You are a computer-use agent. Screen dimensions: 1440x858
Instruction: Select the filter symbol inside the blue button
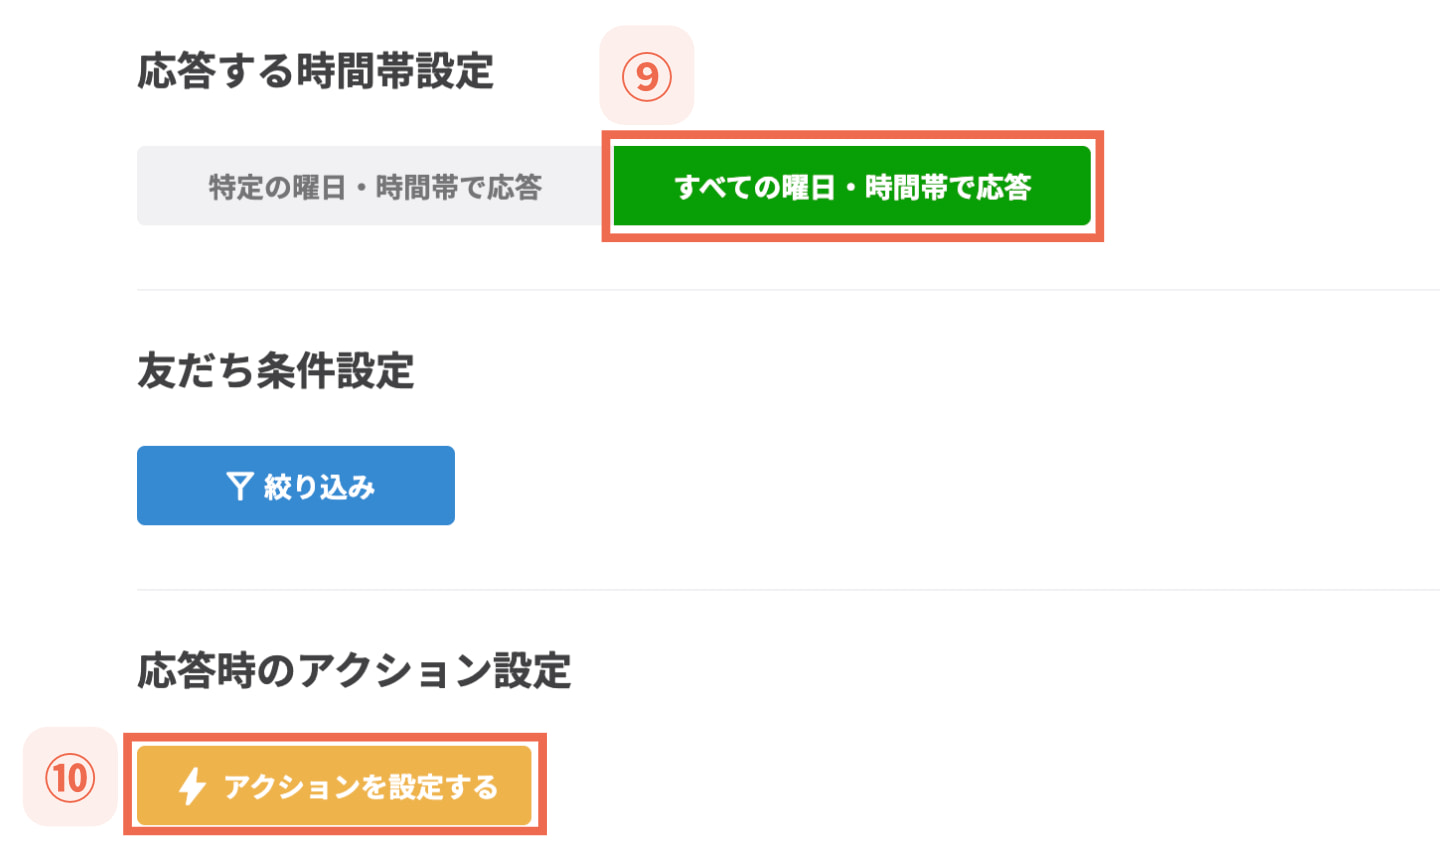(x=238, y=485)
